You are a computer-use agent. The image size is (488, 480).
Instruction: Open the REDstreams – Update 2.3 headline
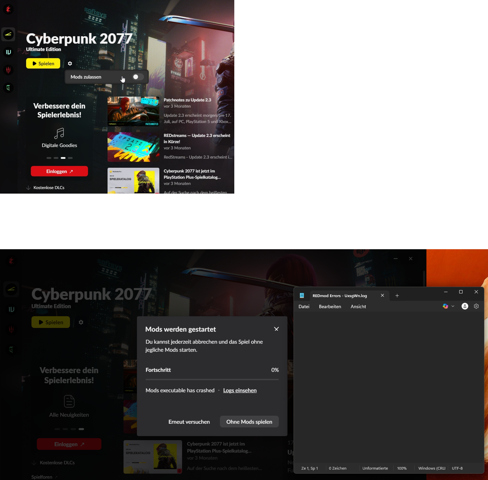click(x=197, y=138)
